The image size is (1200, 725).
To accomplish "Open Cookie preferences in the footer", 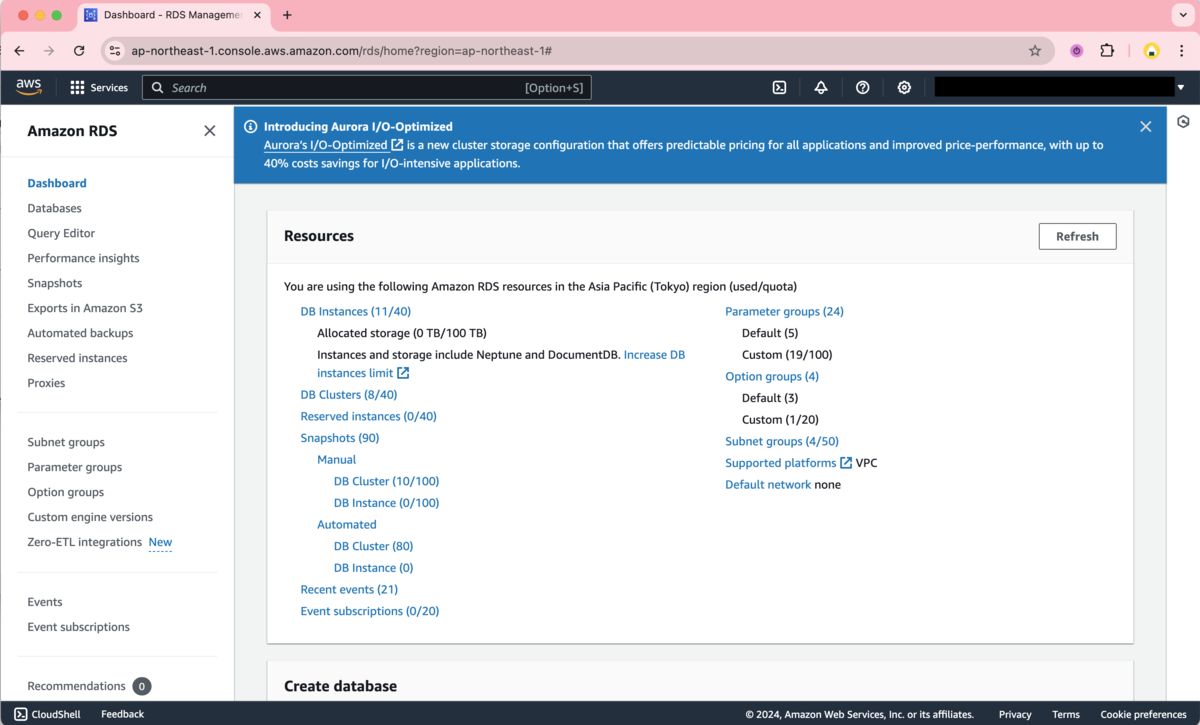I will coord(1143,714).
